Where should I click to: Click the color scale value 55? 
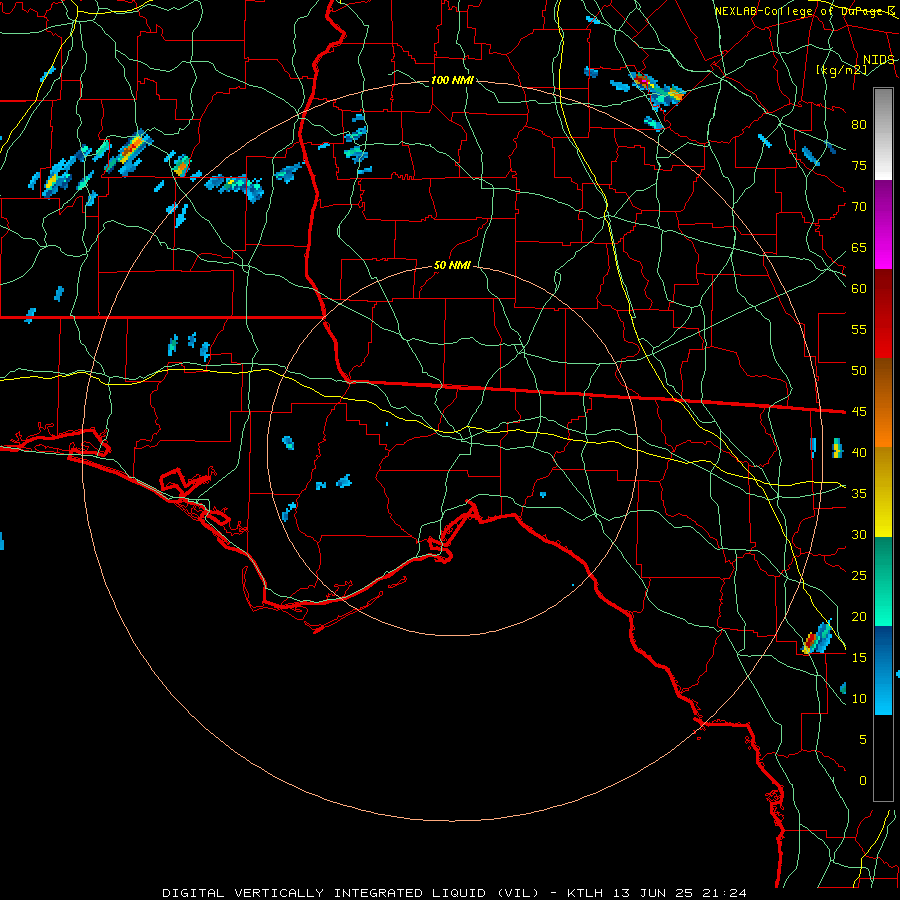coord(859,329)
